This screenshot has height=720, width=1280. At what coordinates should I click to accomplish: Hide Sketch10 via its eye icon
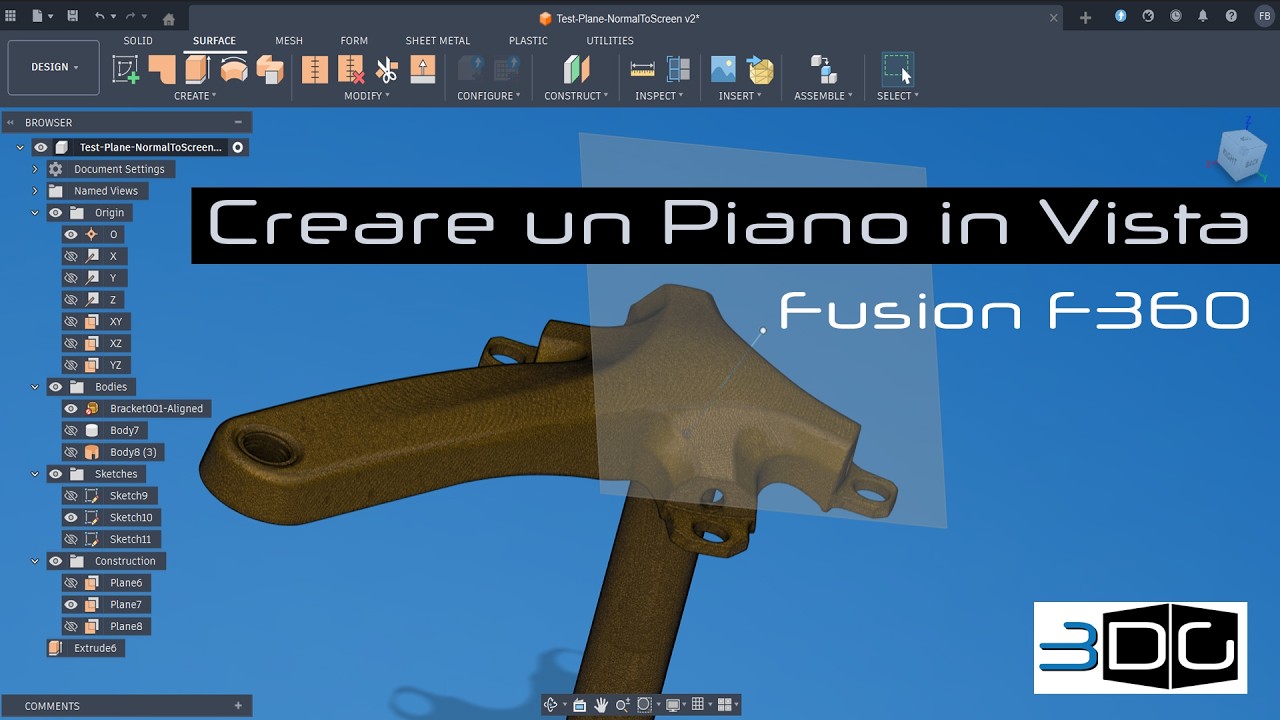[71, 517]
